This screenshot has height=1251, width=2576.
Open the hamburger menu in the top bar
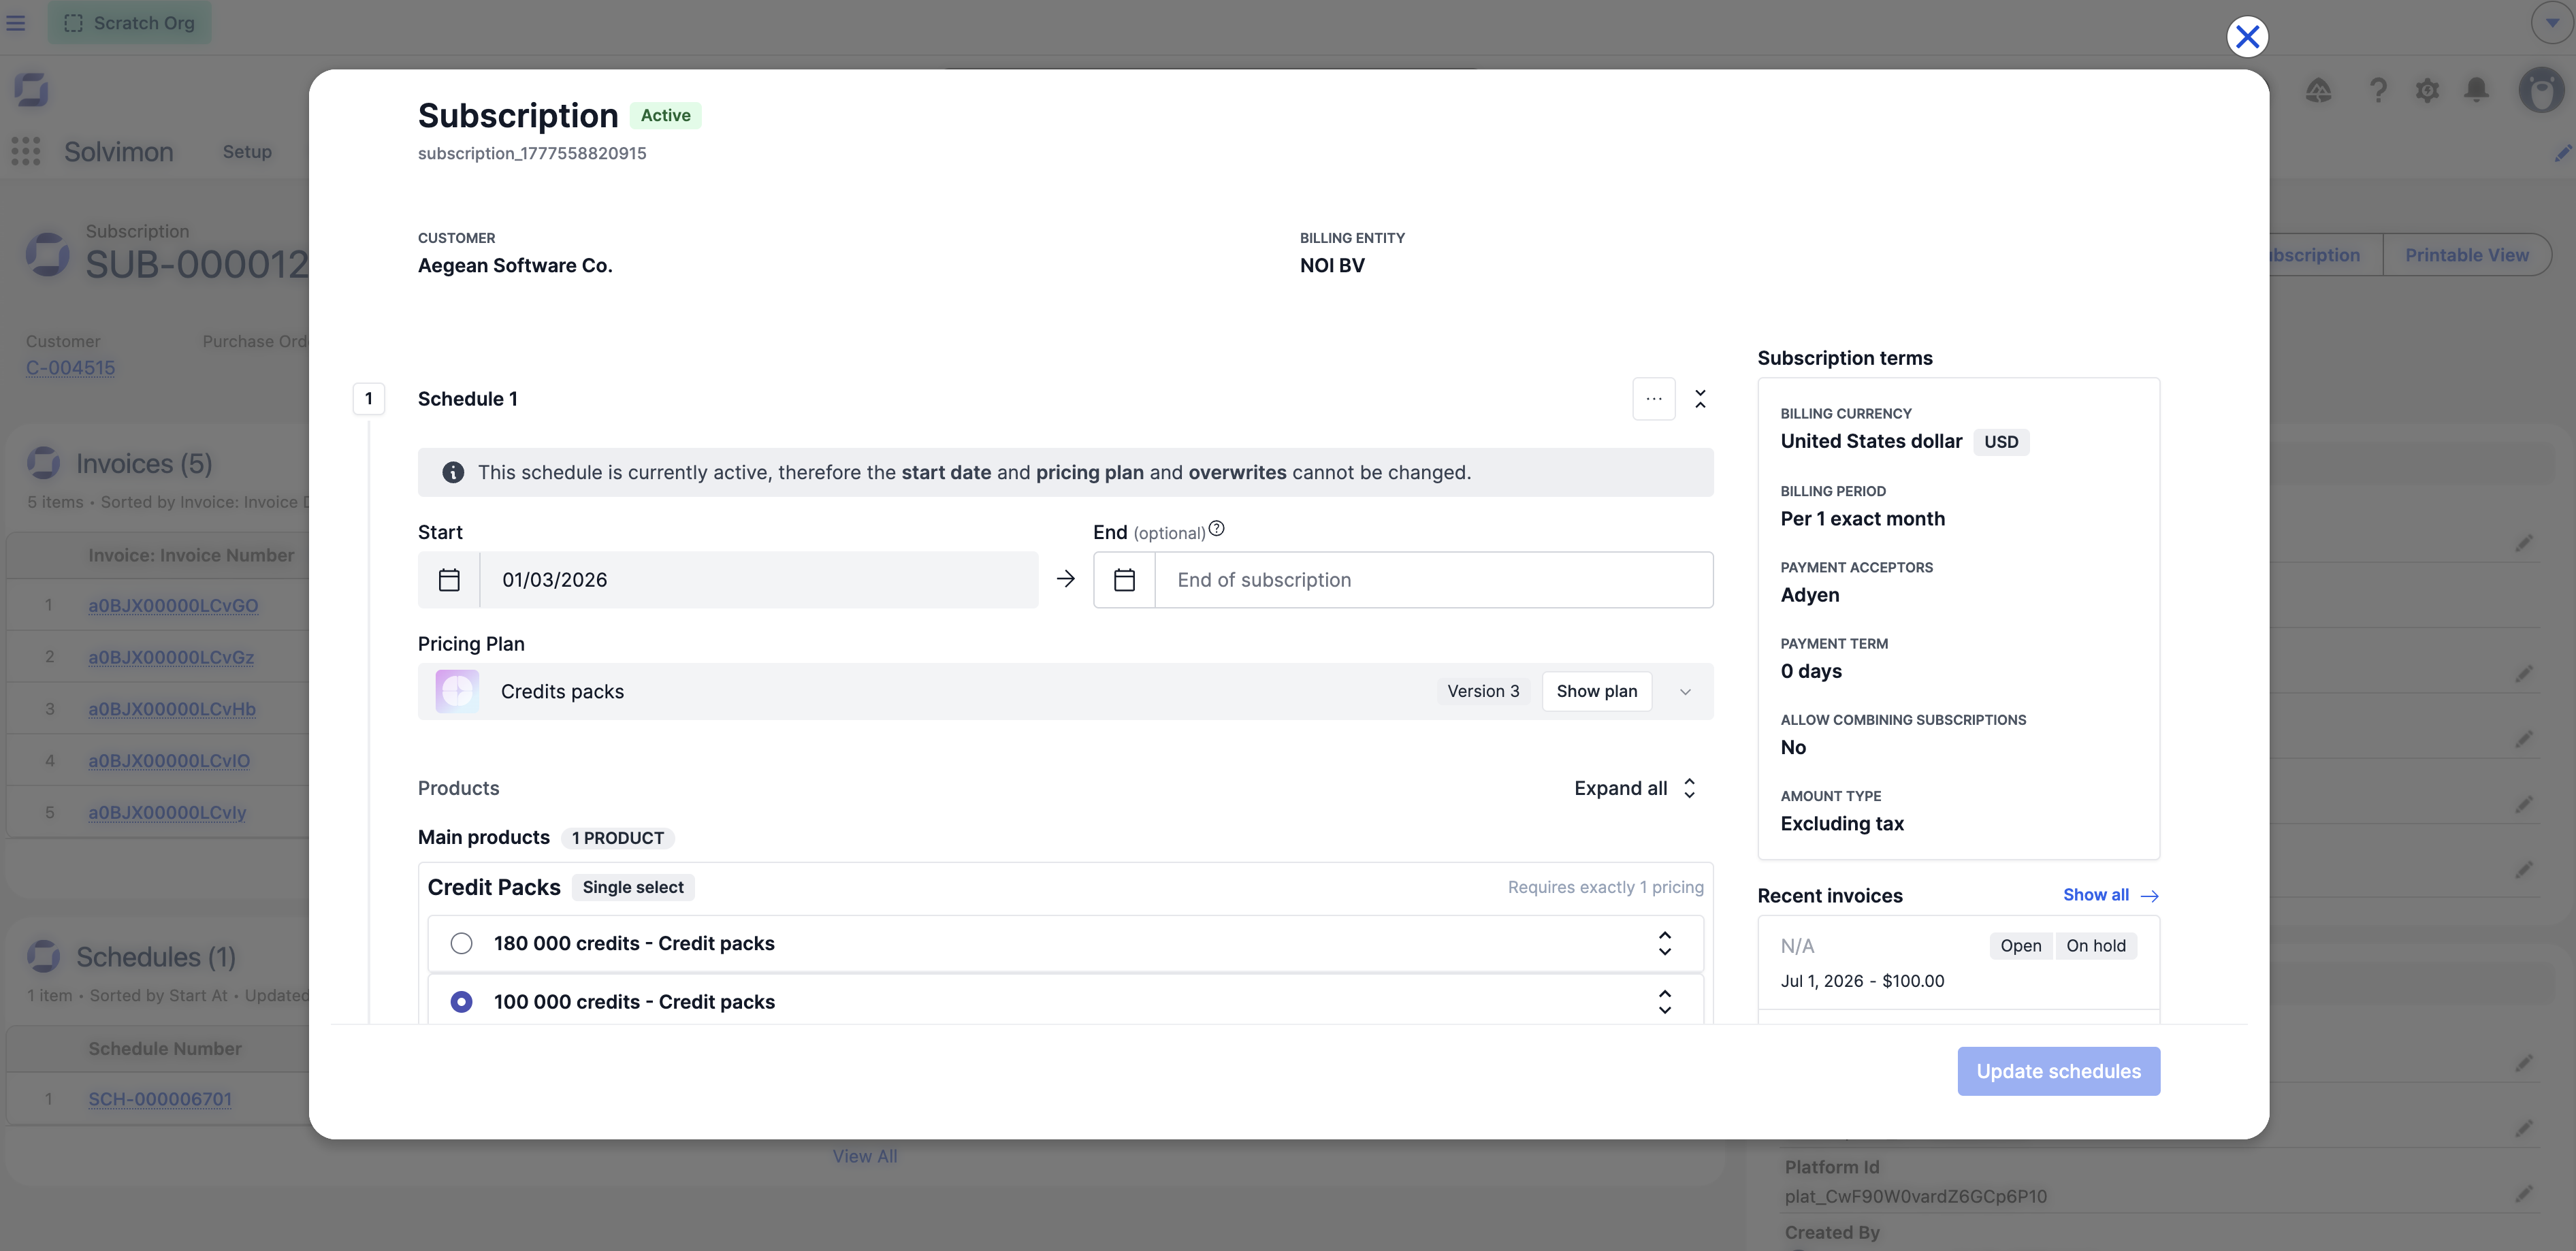pyautogui.click(x=16, y=22)
